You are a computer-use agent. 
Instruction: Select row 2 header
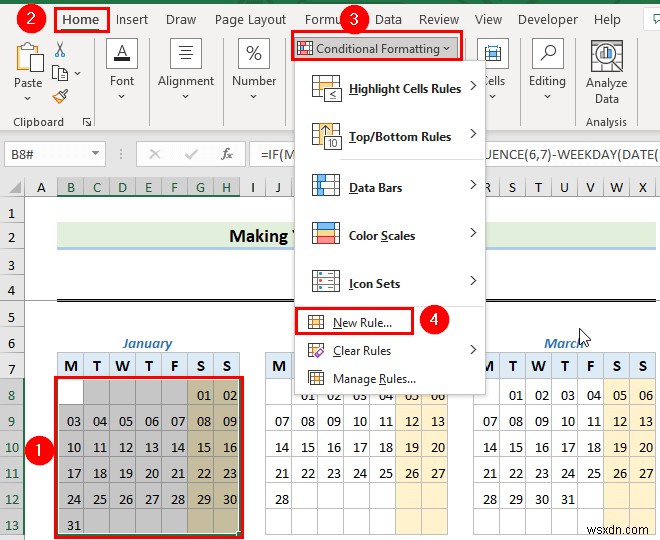click(12, 237)
